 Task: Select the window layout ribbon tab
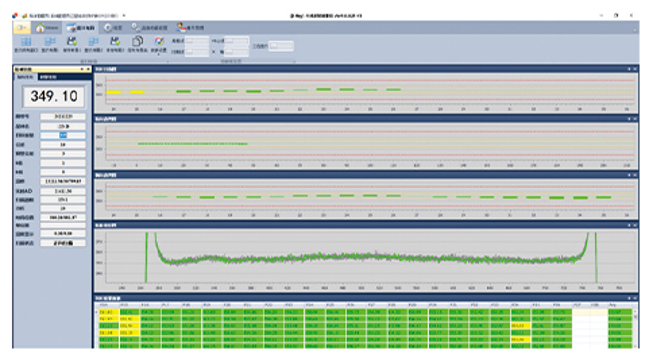click(80, 28)
